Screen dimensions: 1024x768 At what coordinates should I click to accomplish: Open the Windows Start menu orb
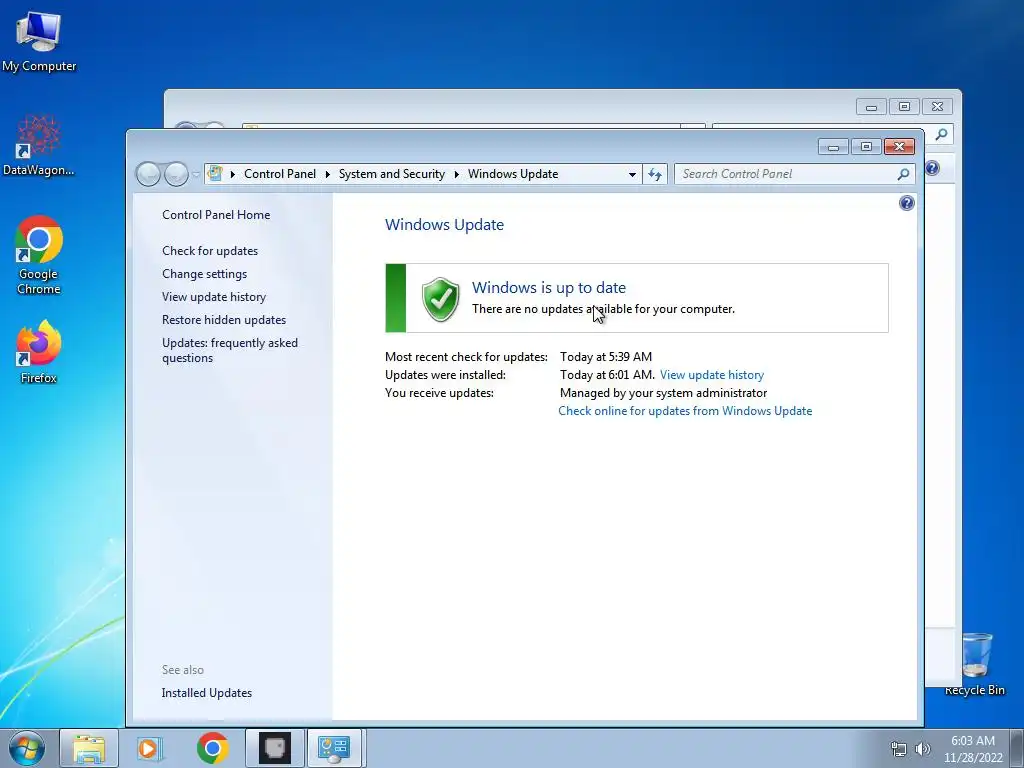[x=27, y=748]
